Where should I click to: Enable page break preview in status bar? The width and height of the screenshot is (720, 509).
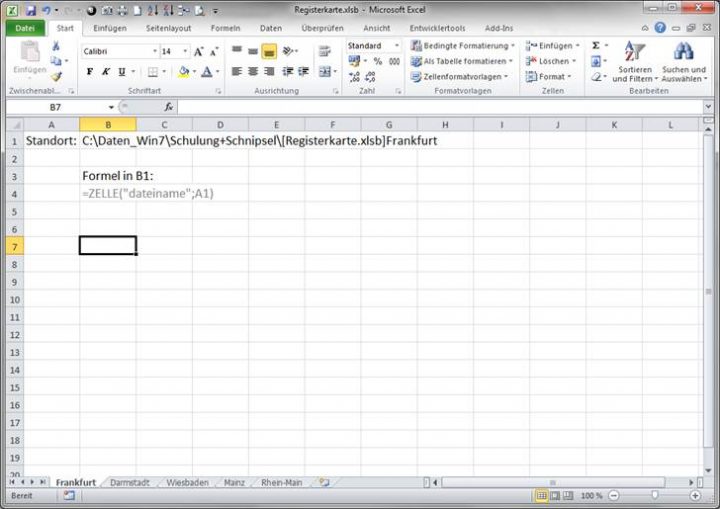tap(569, 495)
